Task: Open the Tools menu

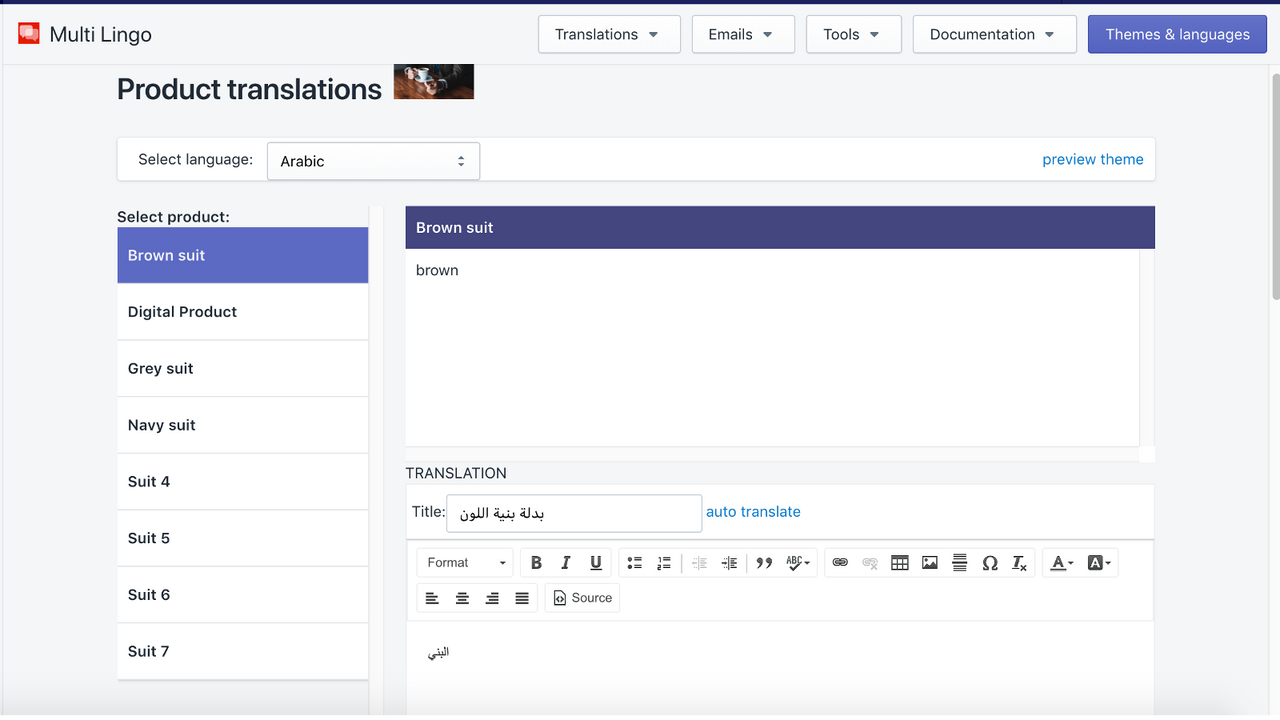Action: pos(854,34)
